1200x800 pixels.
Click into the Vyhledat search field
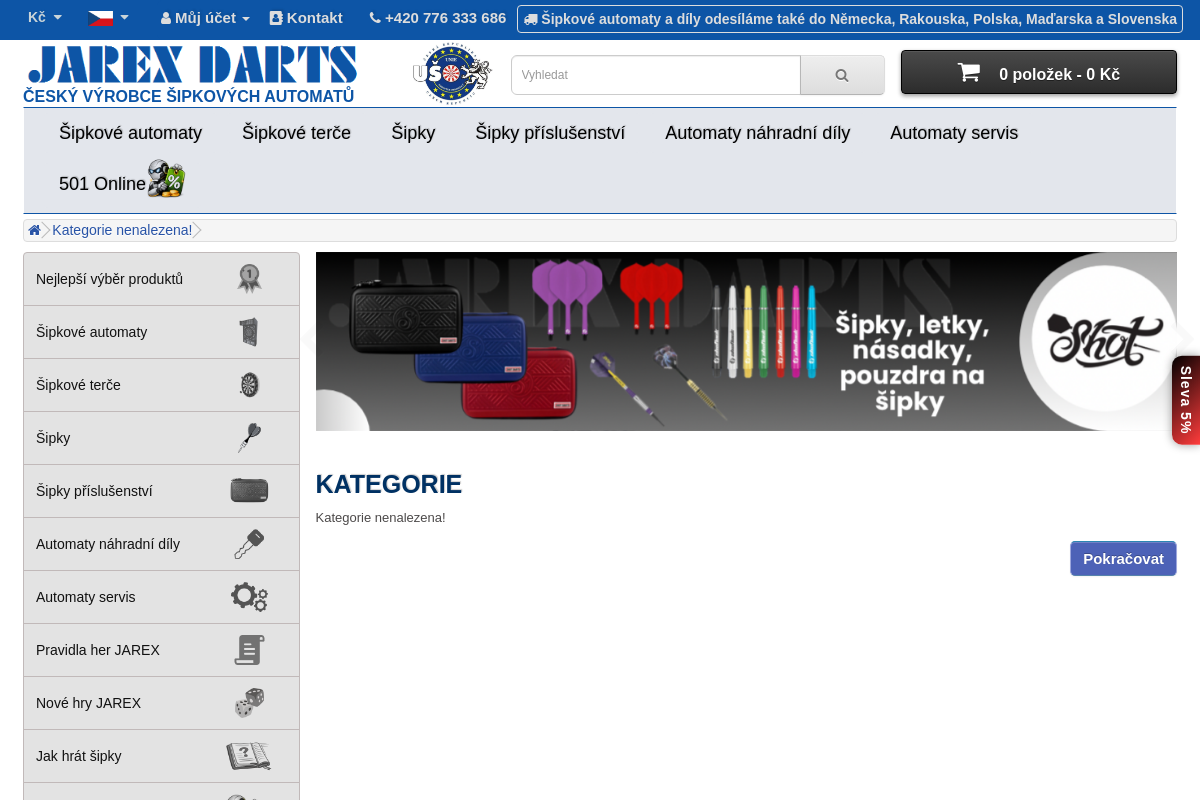pos(655,75)
